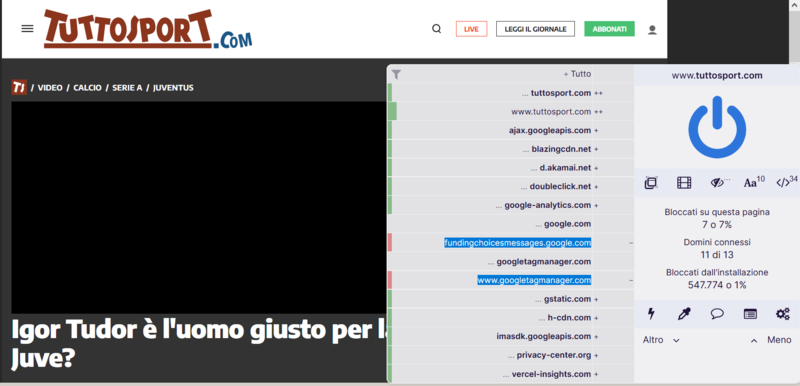800x386 pixels.
Task: Open the uBlock logger icon
Action: point(750,314)
